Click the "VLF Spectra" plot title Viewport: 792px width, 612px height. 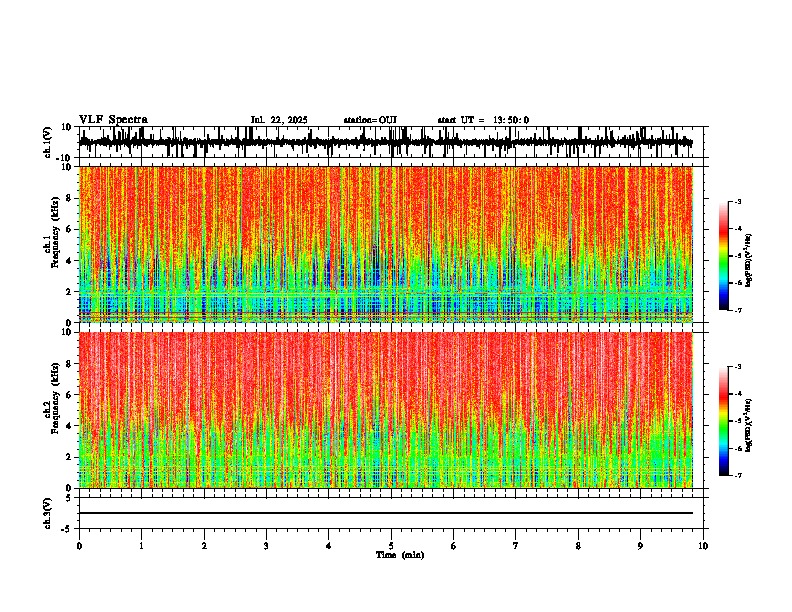coord(113,120)
